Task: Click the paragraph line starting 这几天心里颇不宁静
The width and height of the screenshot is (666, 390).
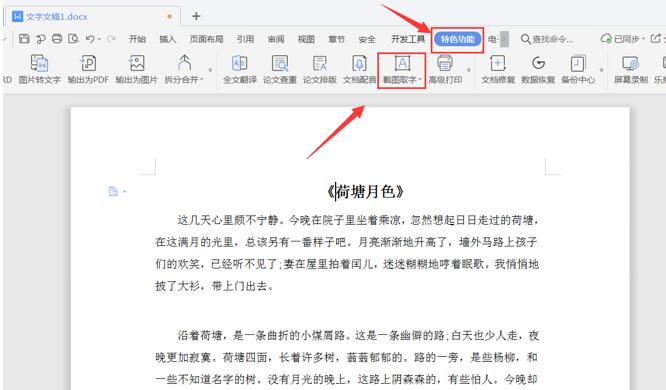Action: (x=358, y=220)
